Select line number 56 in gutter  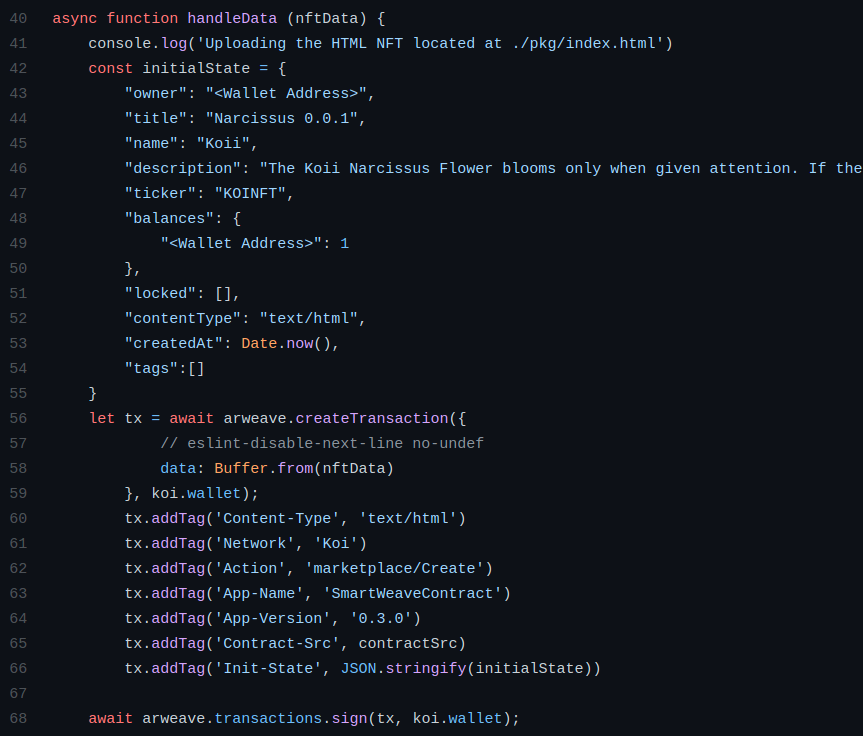coord(18,418)
